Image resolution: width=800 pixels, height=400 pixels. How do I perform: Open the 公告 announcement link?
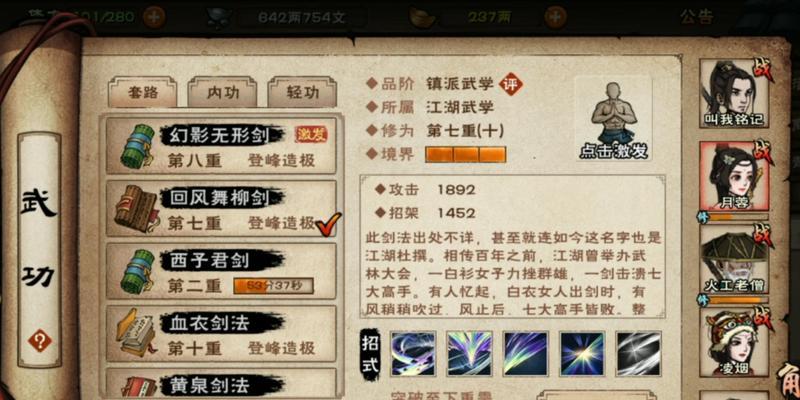click(x=696, y=17)
